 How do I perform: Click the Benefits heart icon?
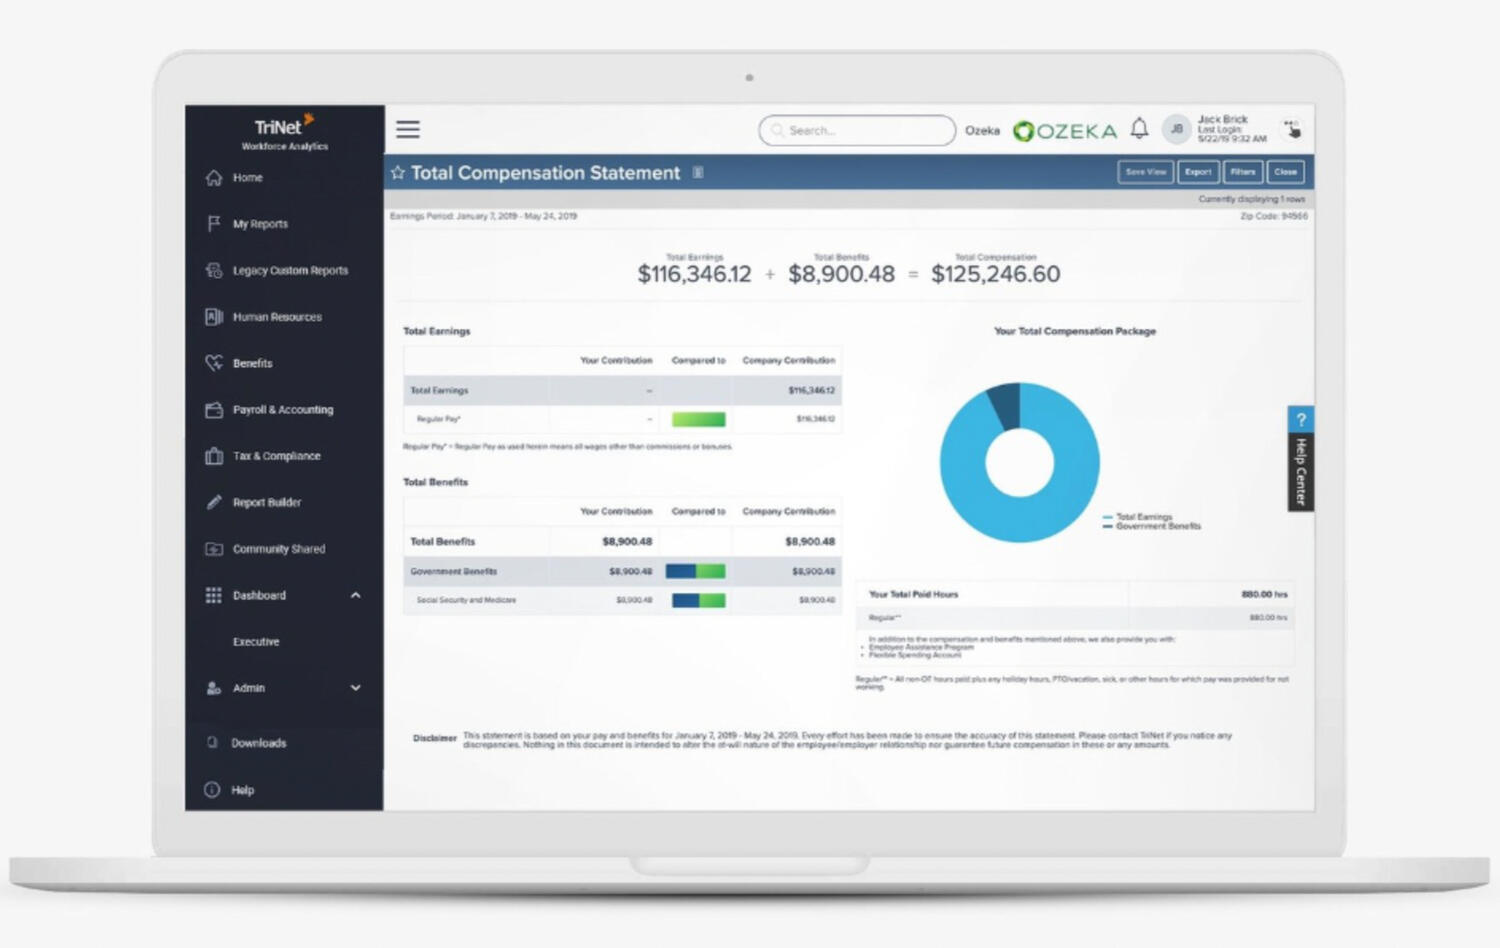pyautogui.click(x=214, y=363)
